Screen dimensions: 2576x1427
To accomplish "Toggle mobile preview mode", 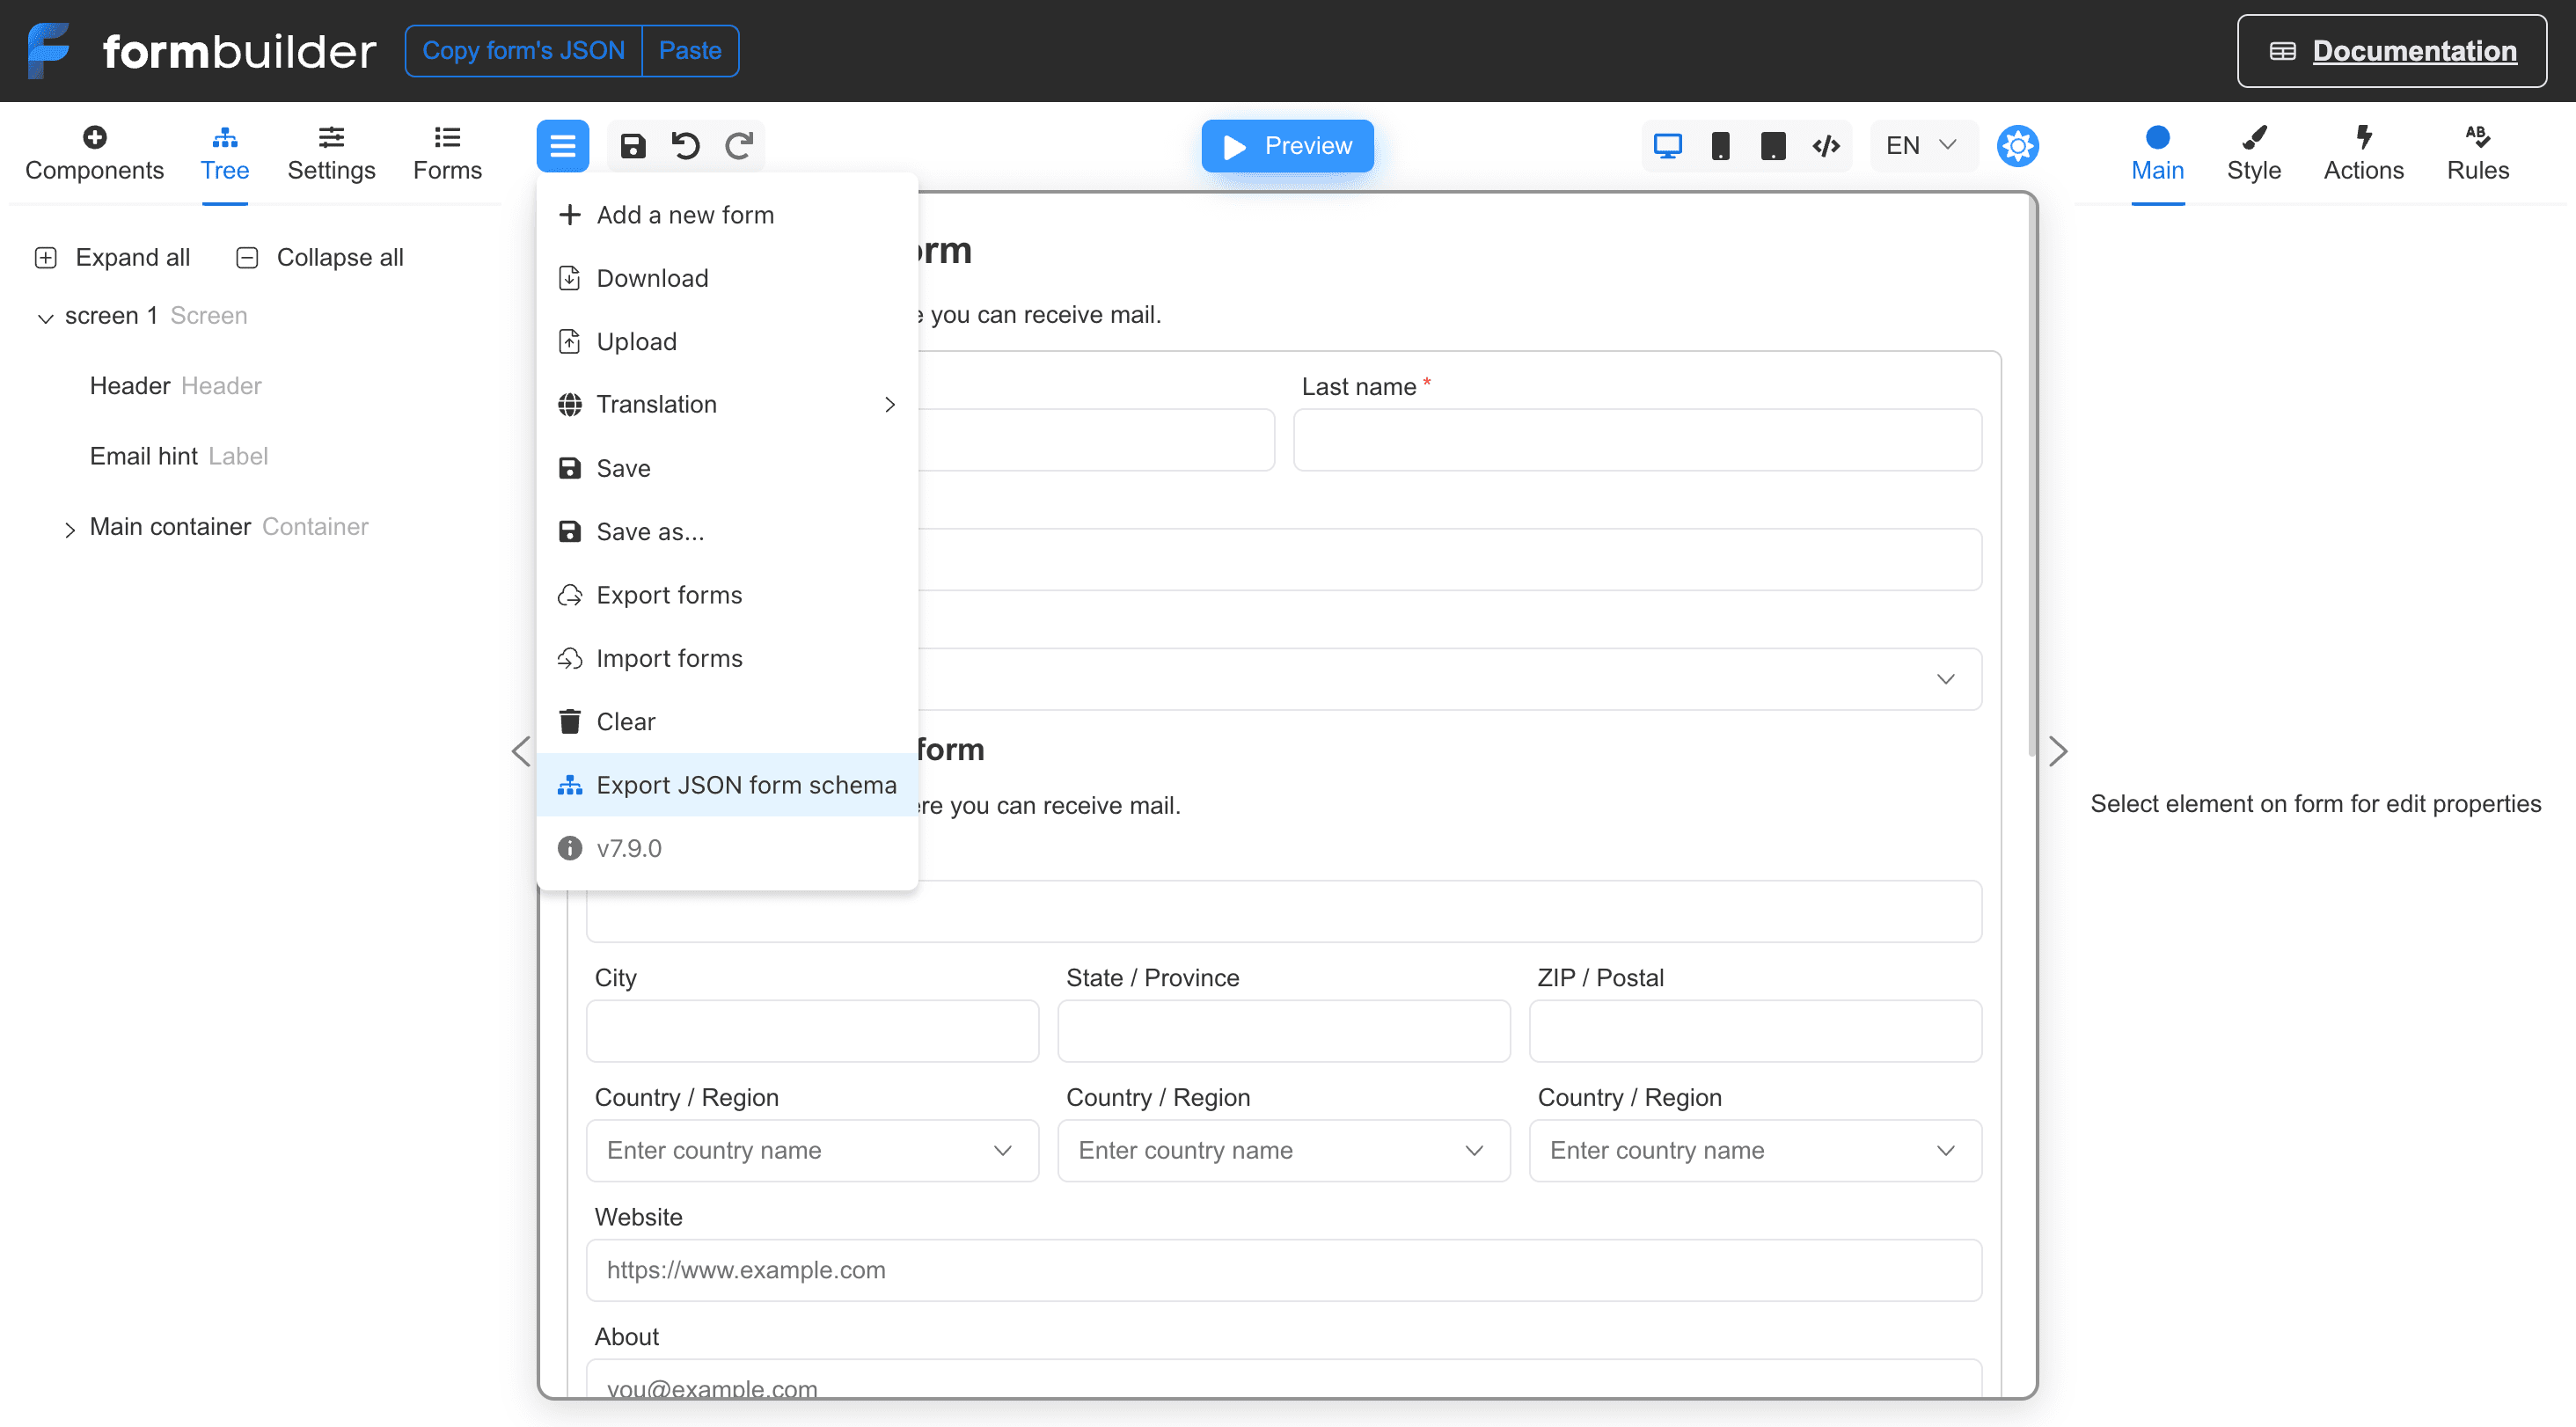I will 1721,145.
